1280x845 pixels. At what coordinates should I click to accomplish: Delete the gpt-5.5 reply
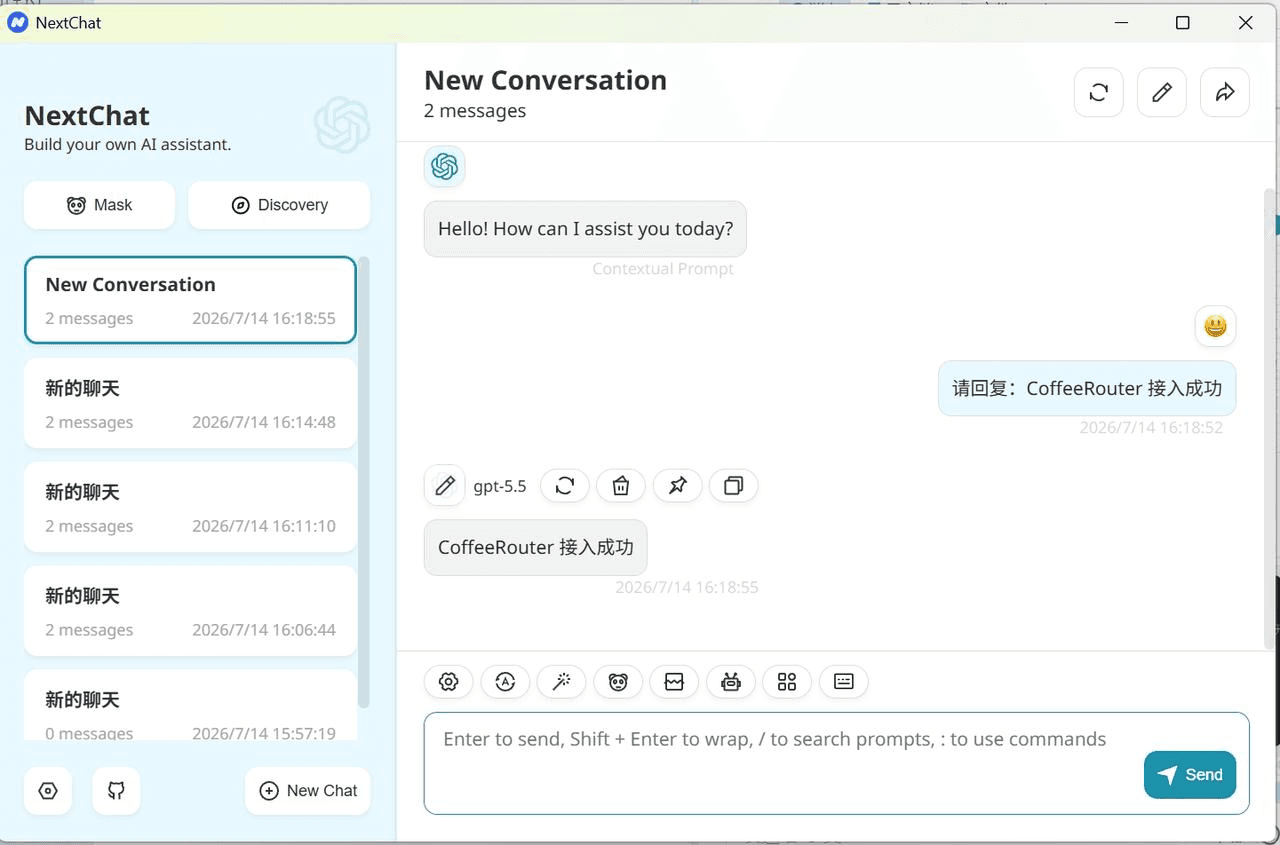(621, 486)
